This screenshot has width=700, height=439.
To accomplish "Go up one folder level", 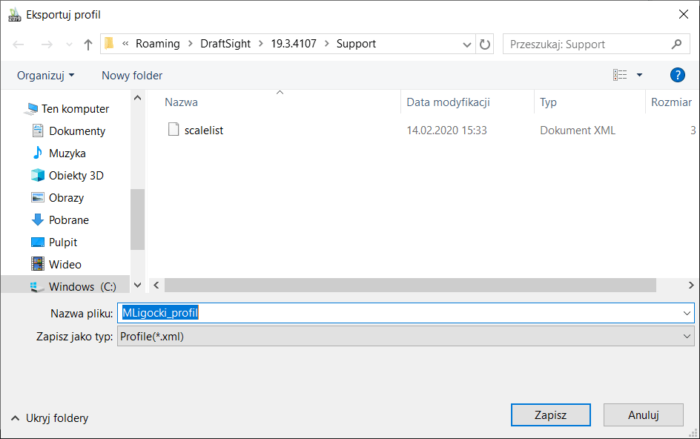I will [x=88, y=44].
